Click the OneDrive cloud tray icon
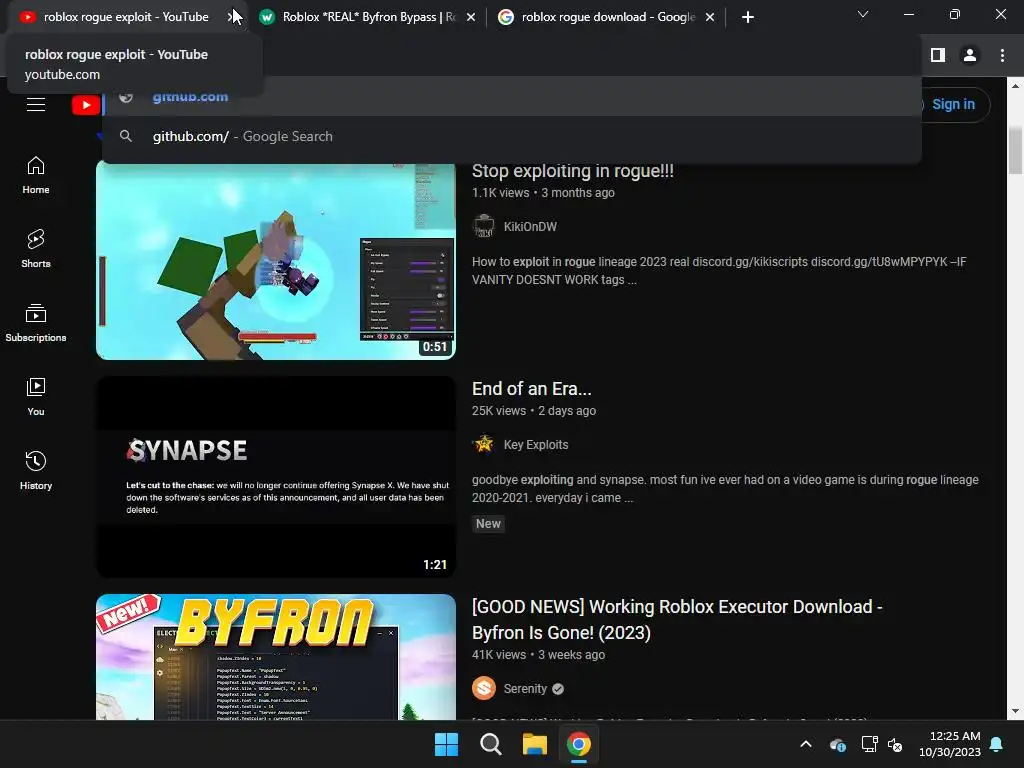Viewport: 1024px width, 768px height. pos(837,744)
